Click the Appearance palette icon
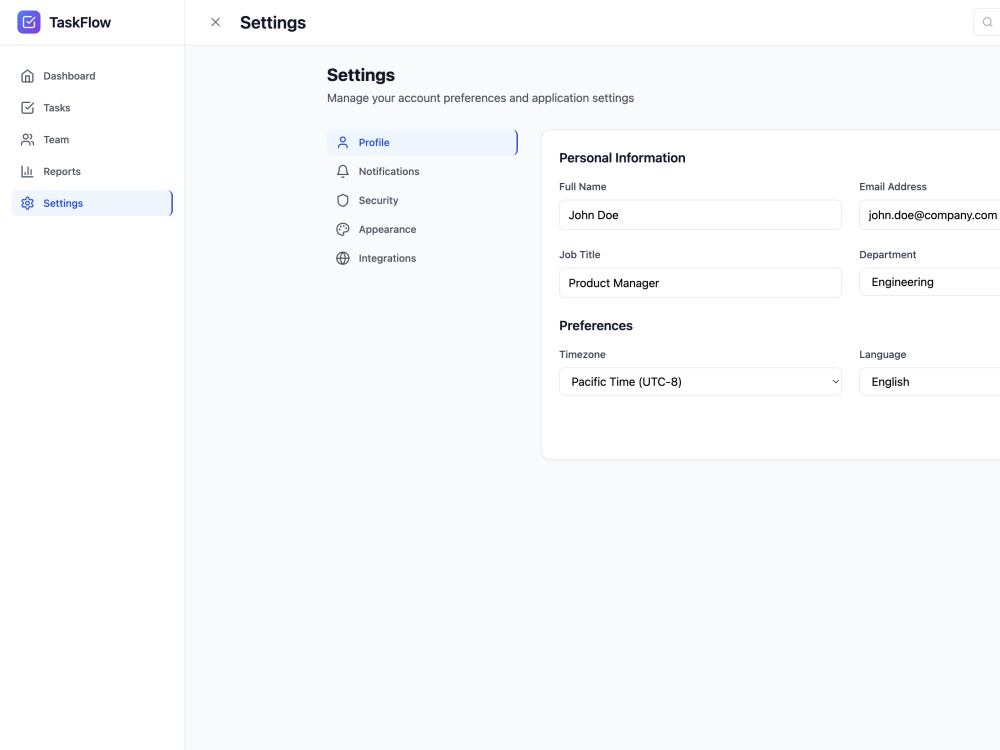 pyautogui.click(x=342, y=230)
